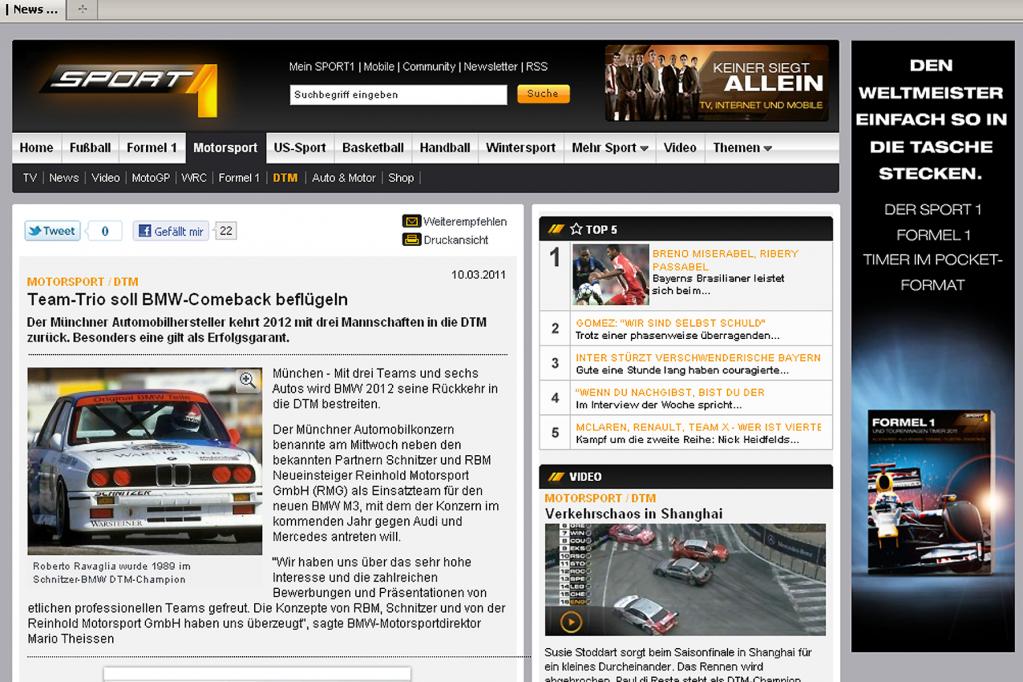Open McLaren, Renault, Team X article
This screenshot has width=1023, height=682.
698,427
